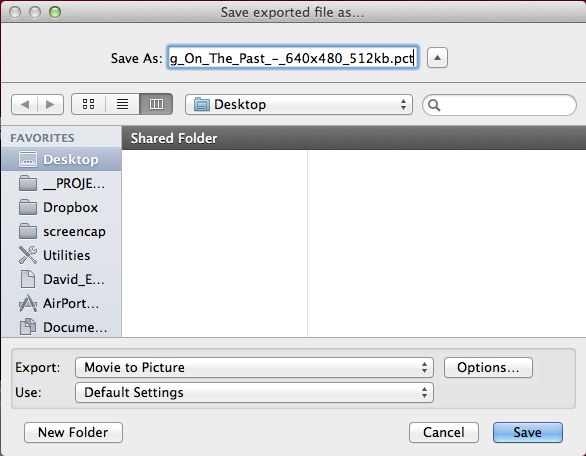Open export Options
586x456 pixels.
[488, 367]
